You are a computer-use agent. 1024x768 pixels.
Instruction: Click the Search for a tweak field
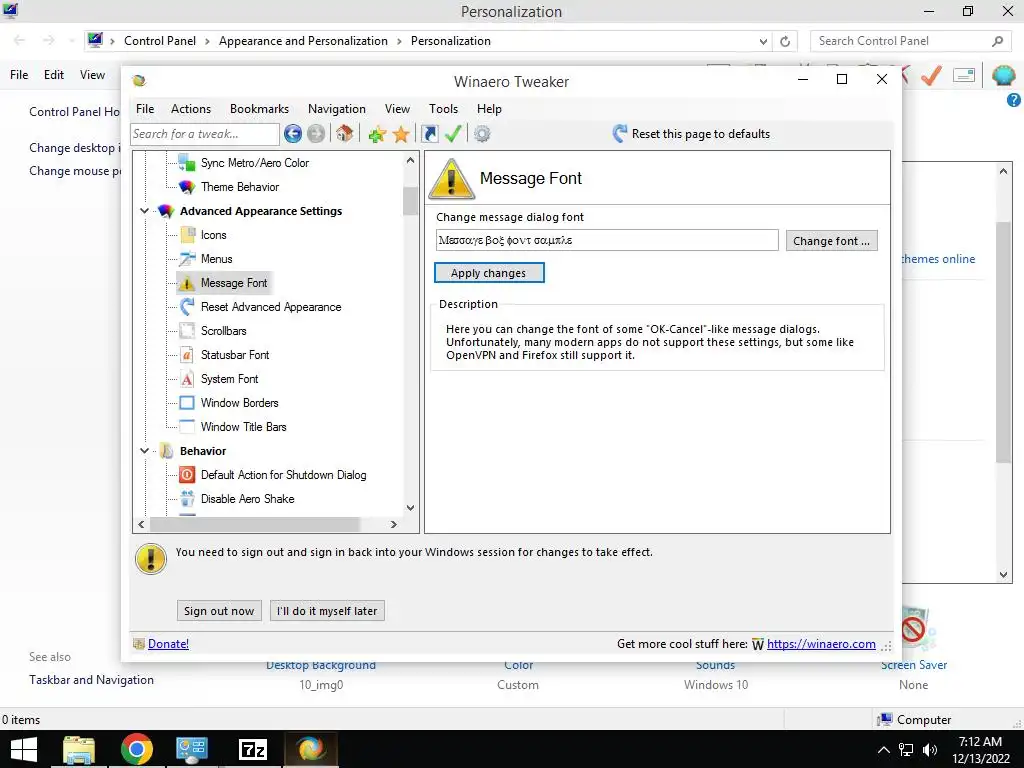coord(205,134)
